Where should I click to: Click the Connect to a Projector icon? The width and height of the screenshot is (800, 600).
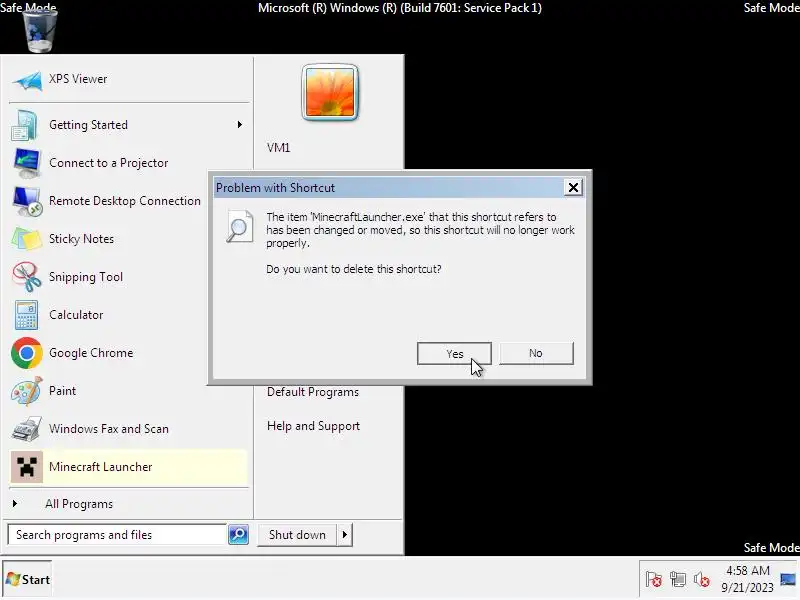click(x=27, y=163)
